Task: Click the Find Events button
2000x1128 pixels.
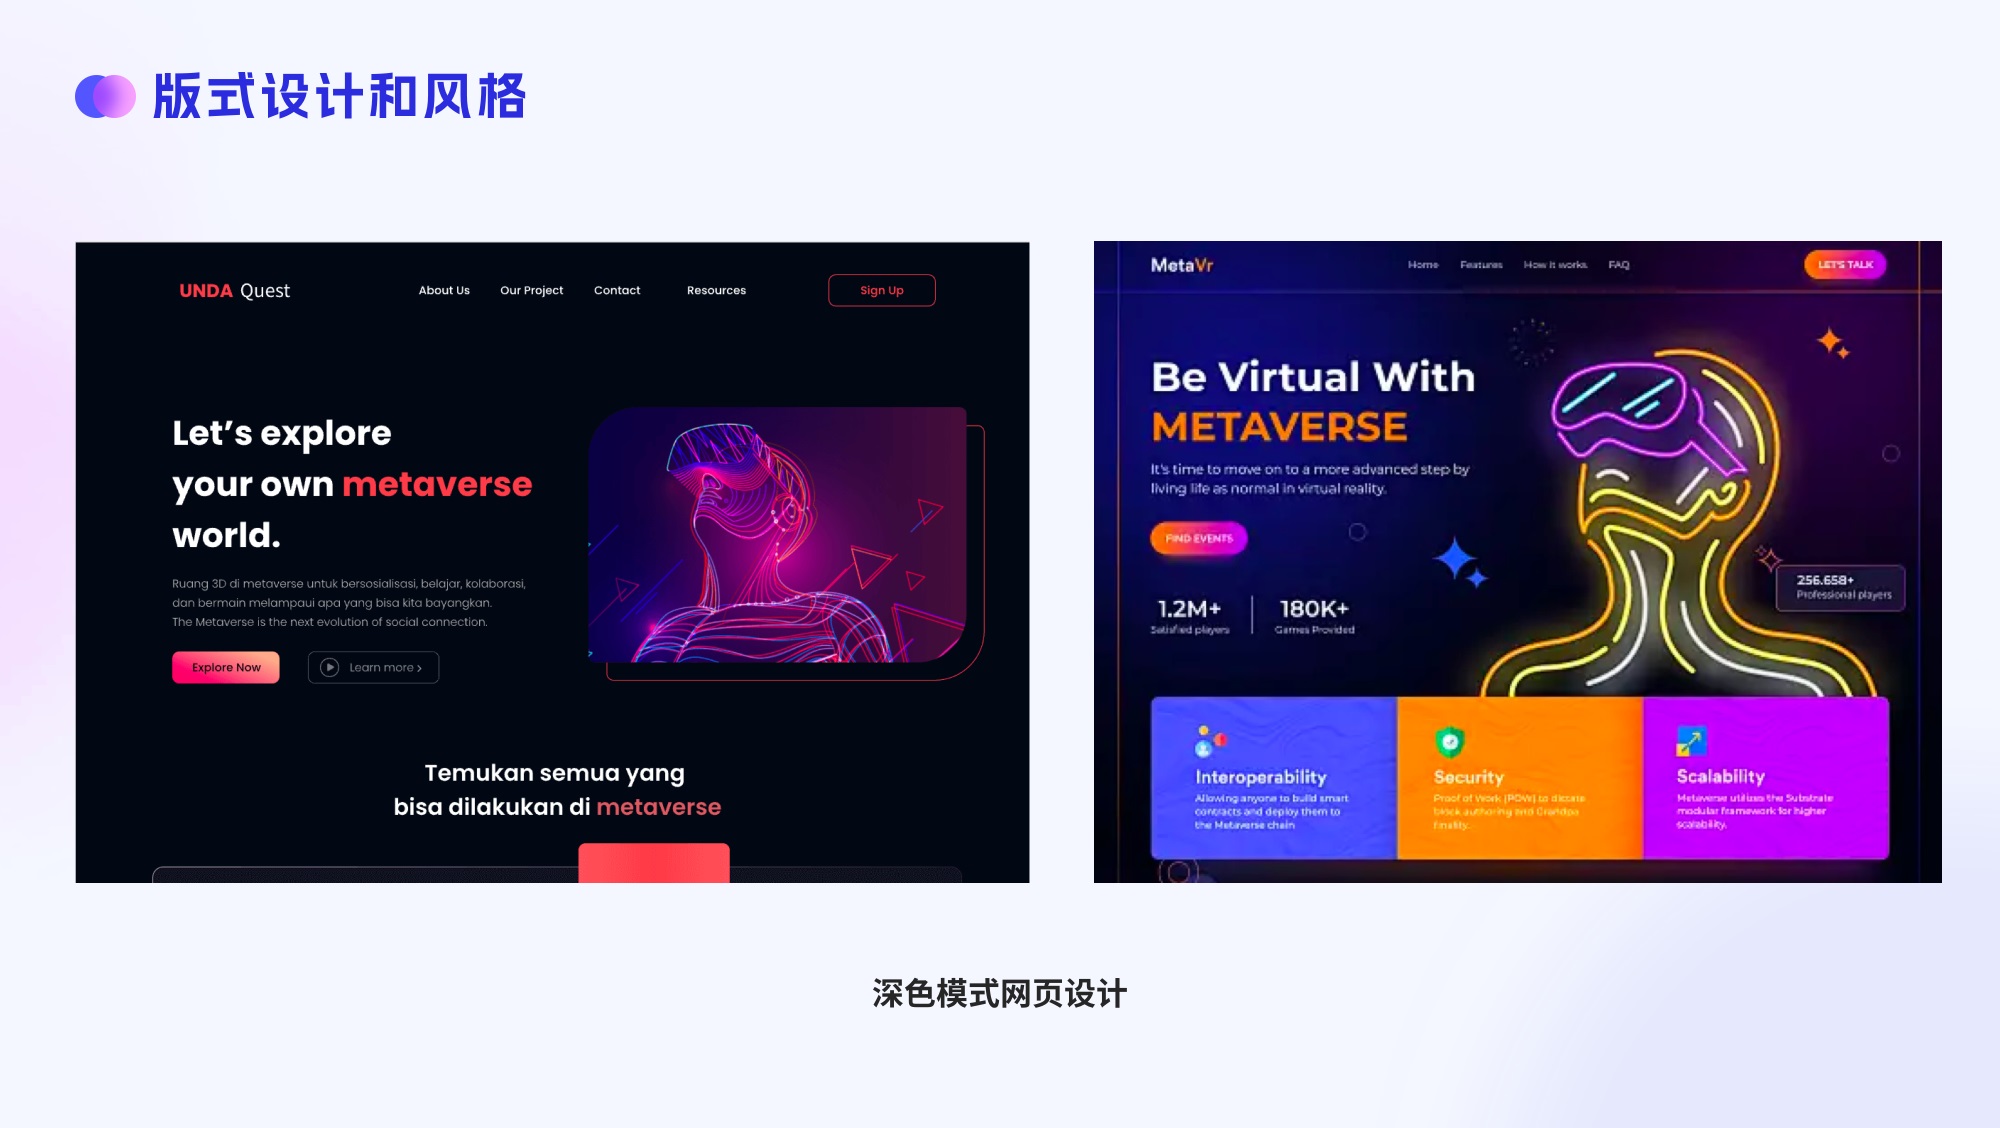Action: pyautogui.click(x=1196, y=537)
